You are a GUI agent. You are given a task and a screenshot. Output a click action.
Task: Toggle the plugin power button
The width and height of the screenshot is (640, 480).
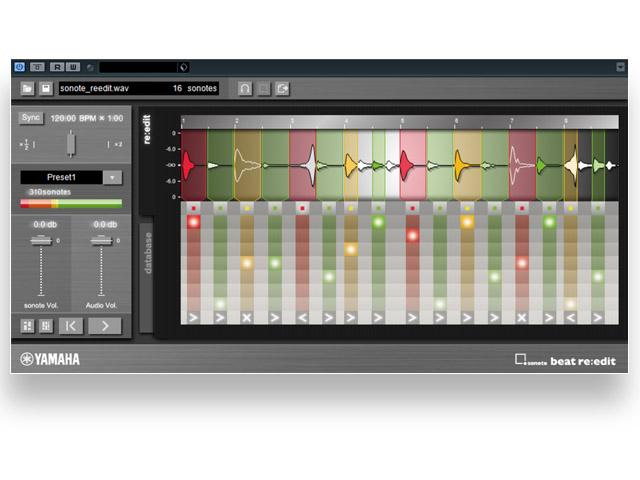[x=19, y=67]
